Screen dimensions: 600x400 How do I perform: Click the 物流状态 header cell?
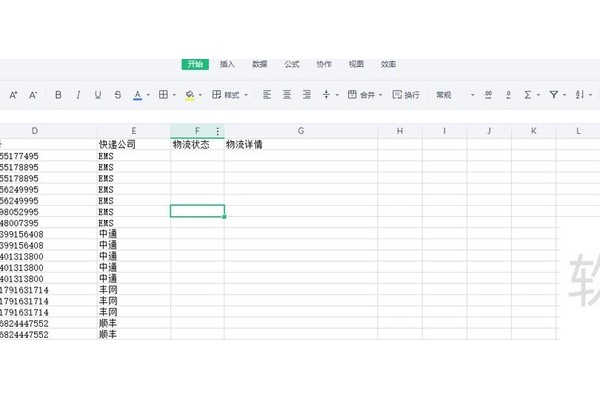[x=197, y=144]
